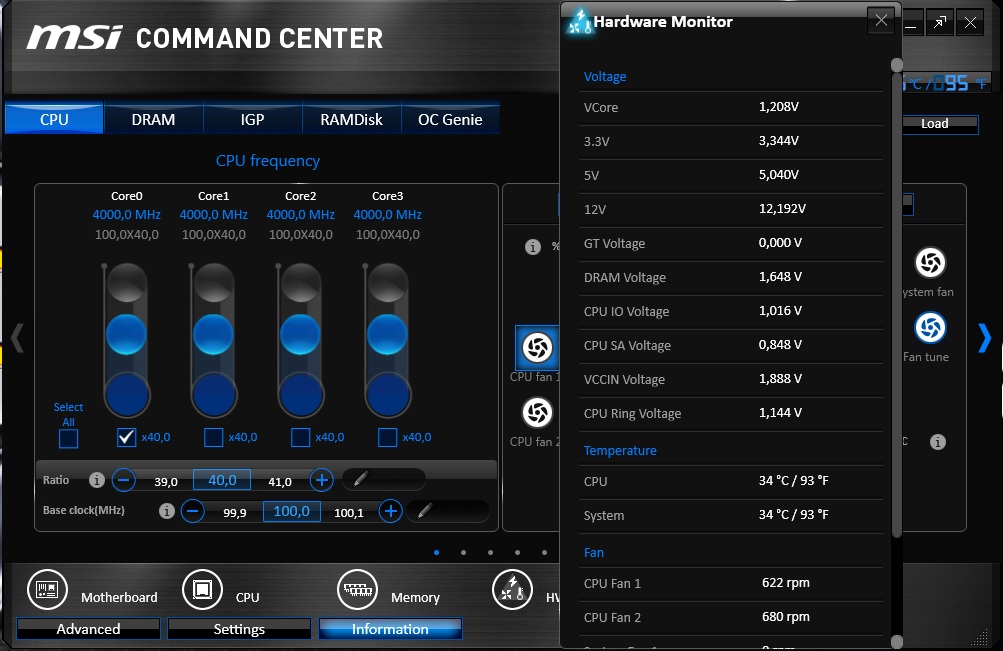
Task: Click the Ratio 40,0 input field
Action: tap(222, 480)
